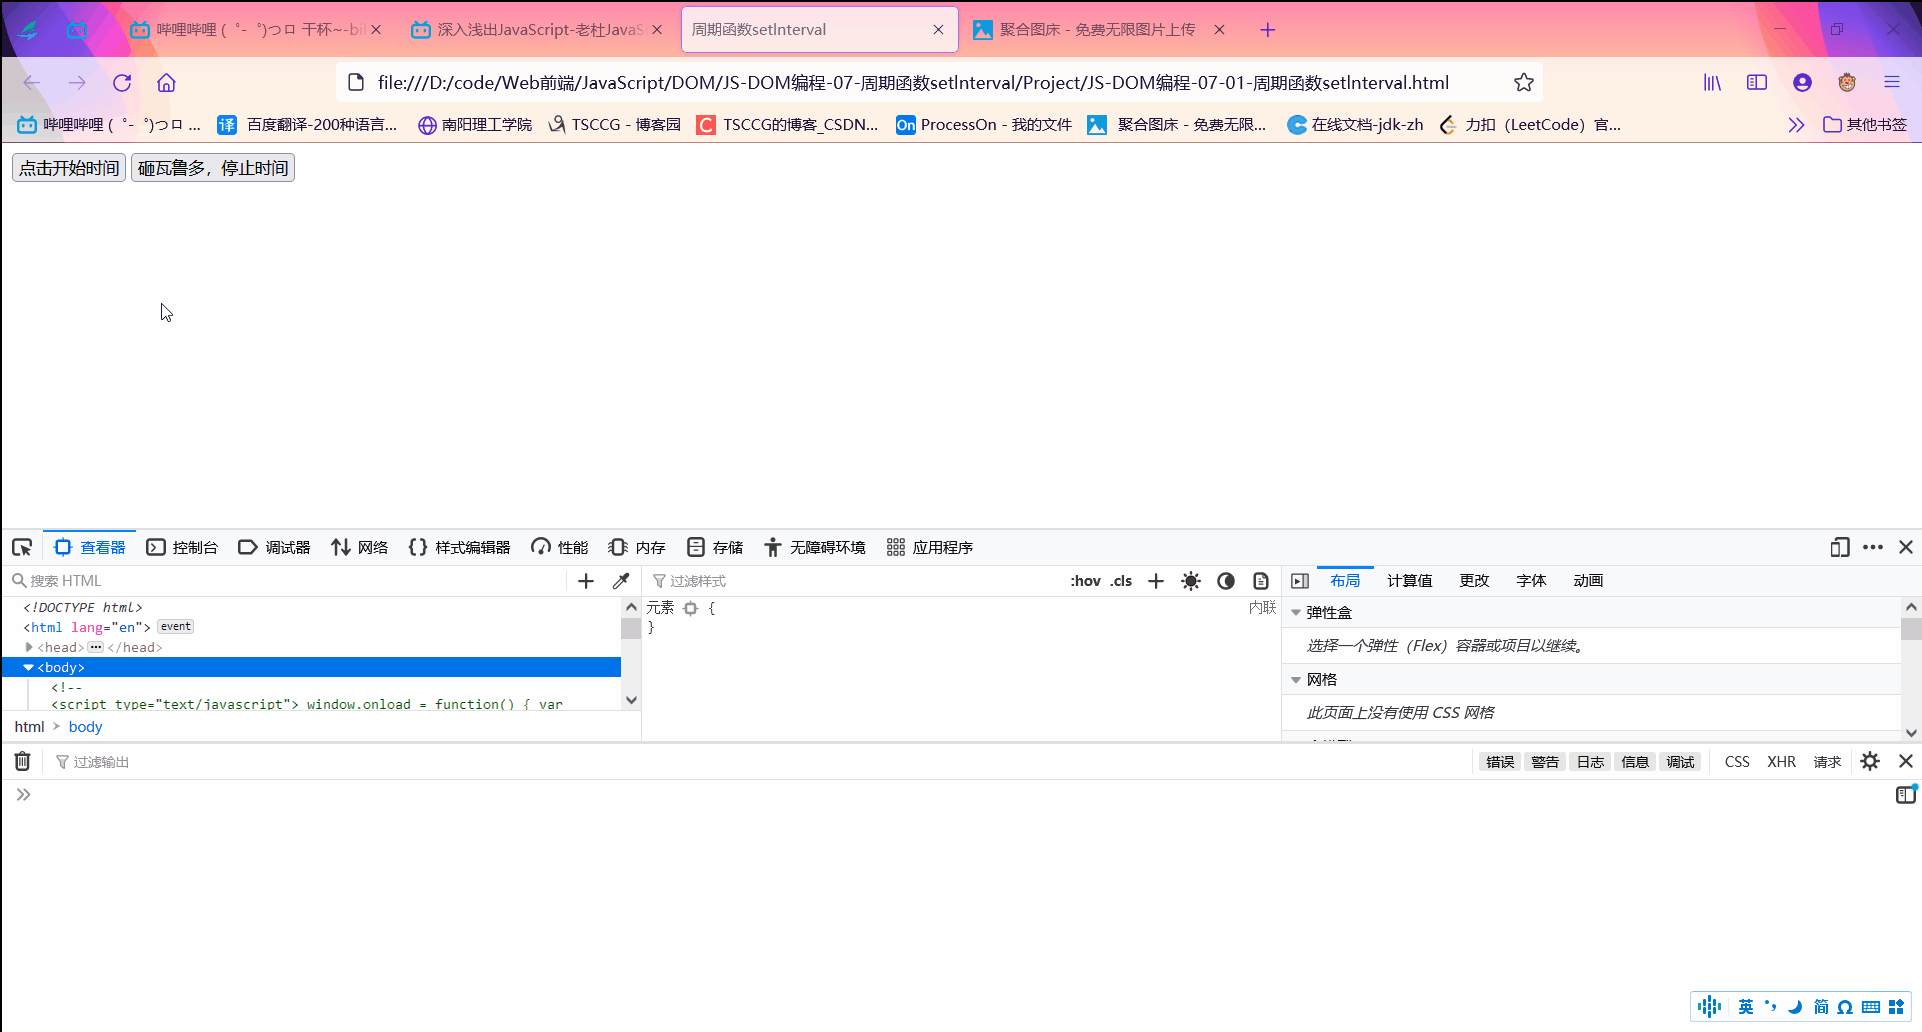
Task: Close the split console
Action: tap(1906, 762)
